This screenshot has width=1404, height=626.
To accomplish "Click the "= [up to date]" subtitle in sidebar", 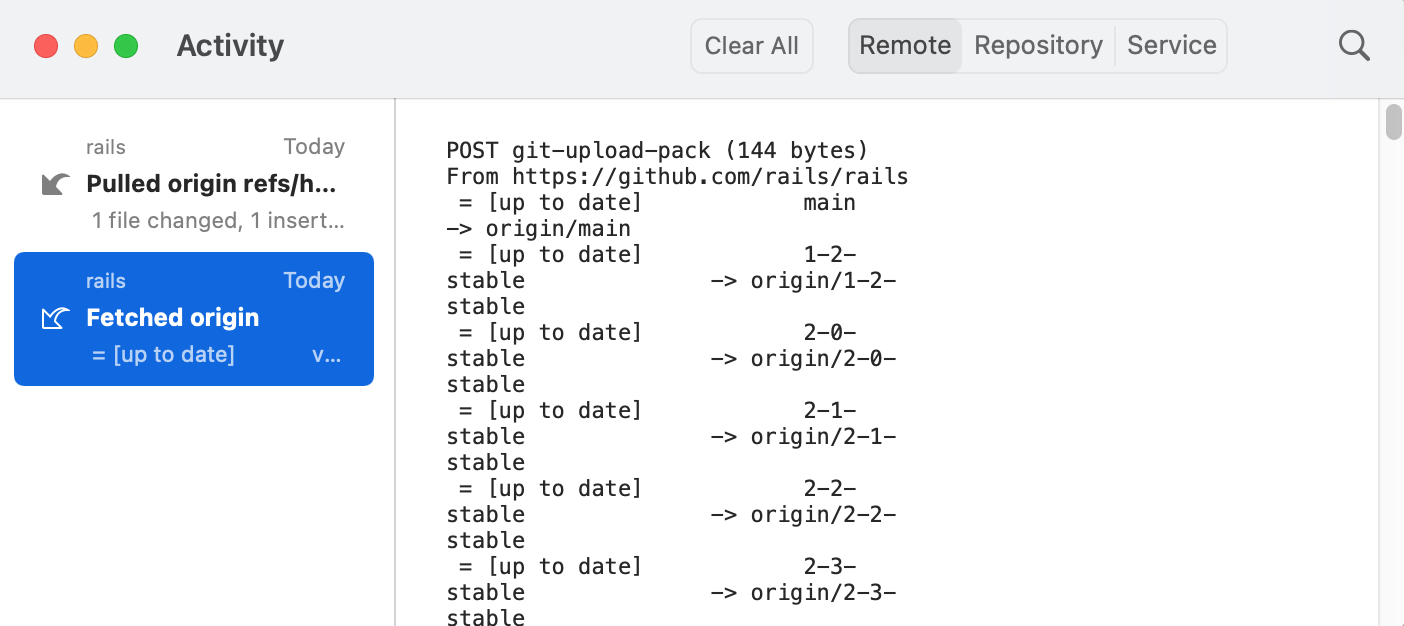I will [163, 355].
